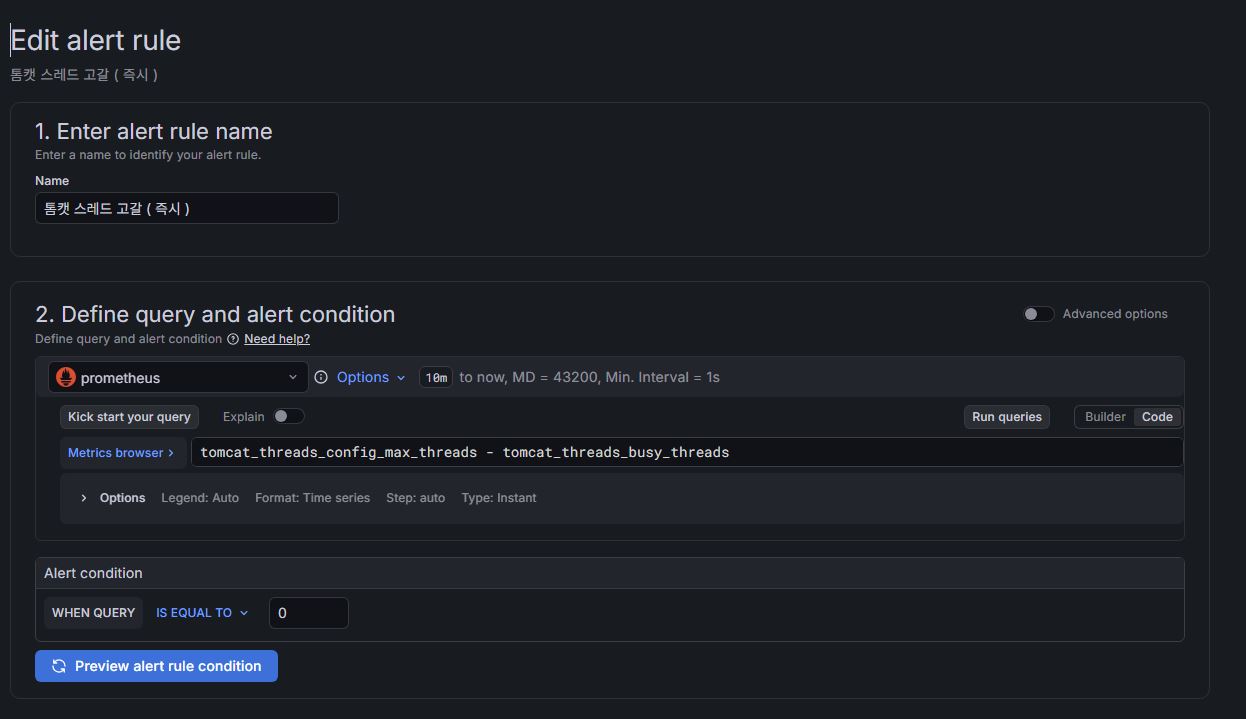Click the 'Legend: Auto' text
Screen dimensions: 1246x719
pyautogui.click(x=200, y=498)
